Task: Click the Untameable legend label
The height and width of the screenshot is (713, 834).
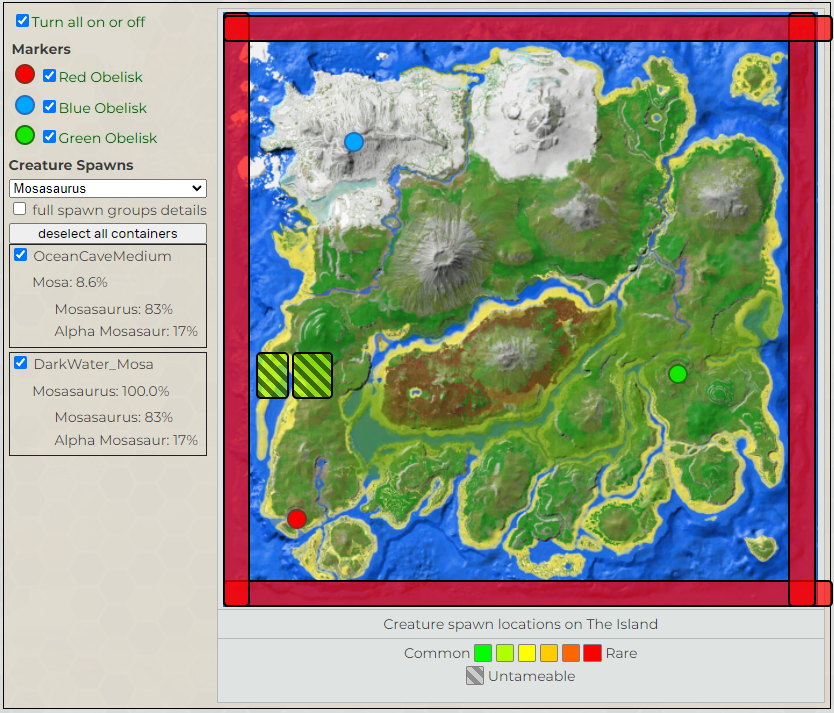Action: click(x=531, y=676)
